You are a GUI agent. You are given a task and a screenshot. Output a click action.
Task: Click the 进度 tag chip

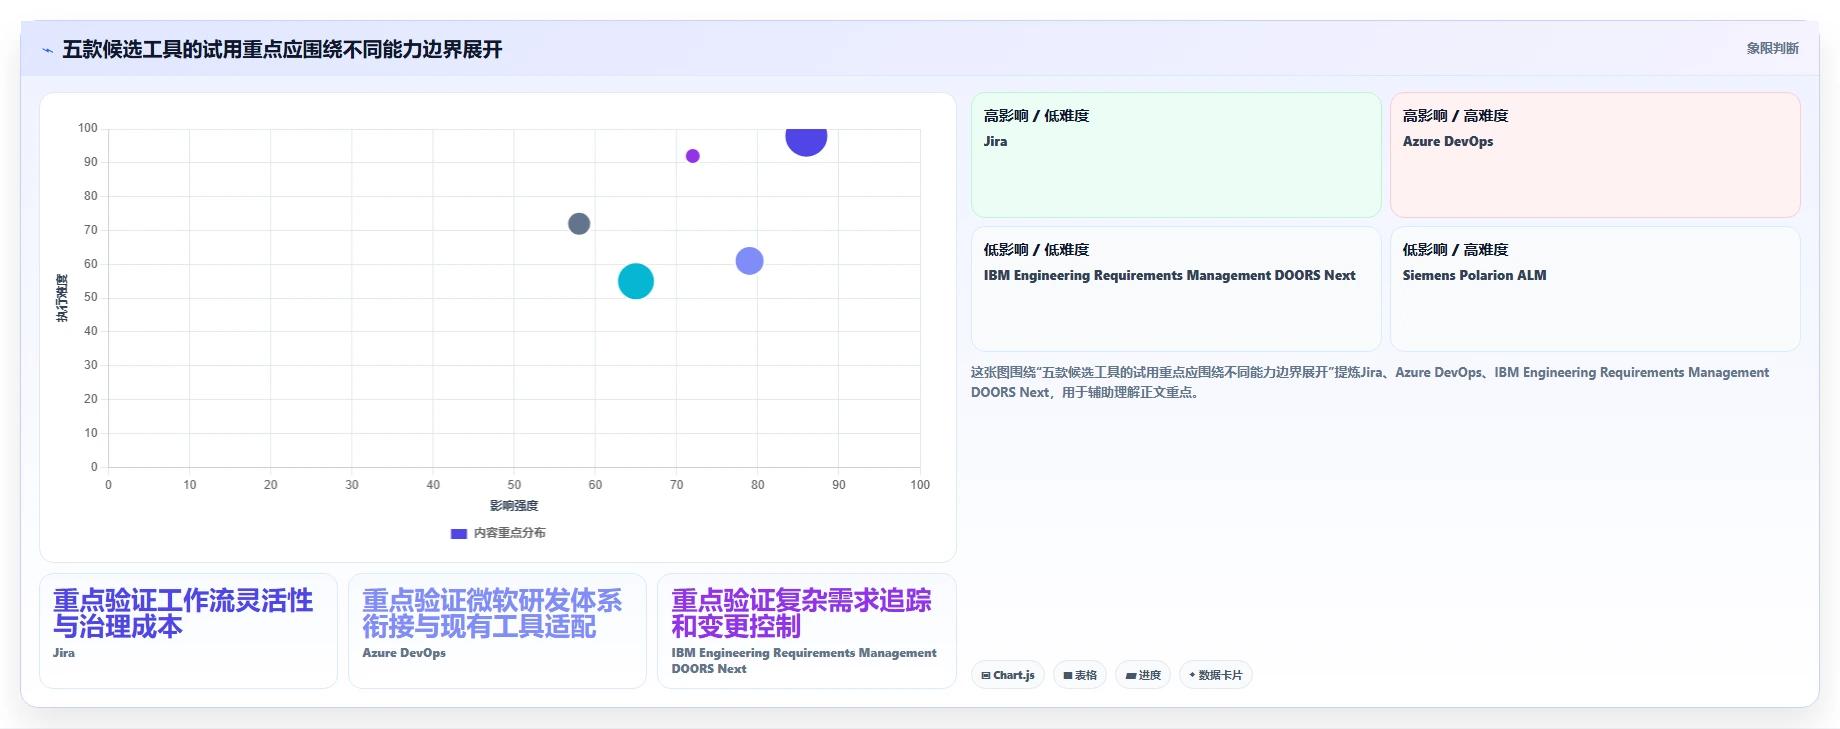click(x=1143, y=675)
